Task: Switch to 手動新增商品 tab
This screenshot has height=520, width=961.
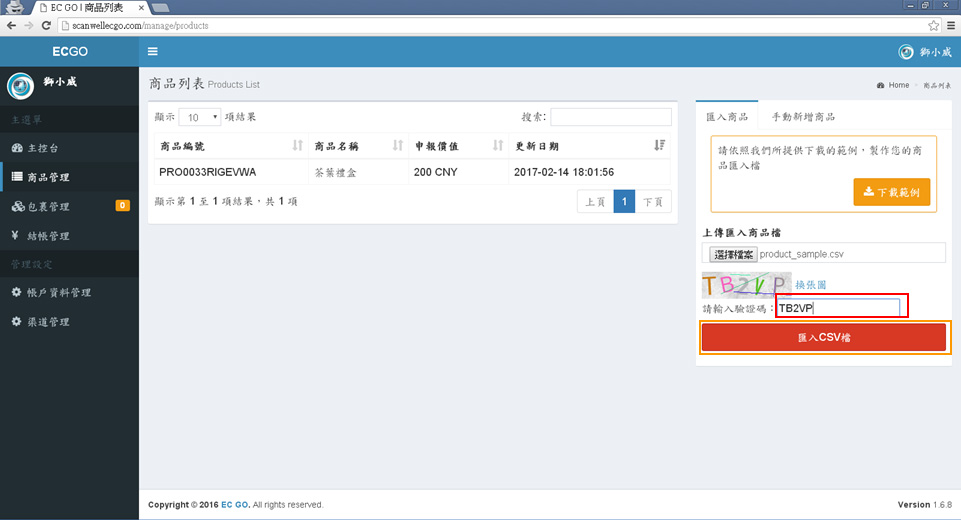Action: (x=803, y=117)
